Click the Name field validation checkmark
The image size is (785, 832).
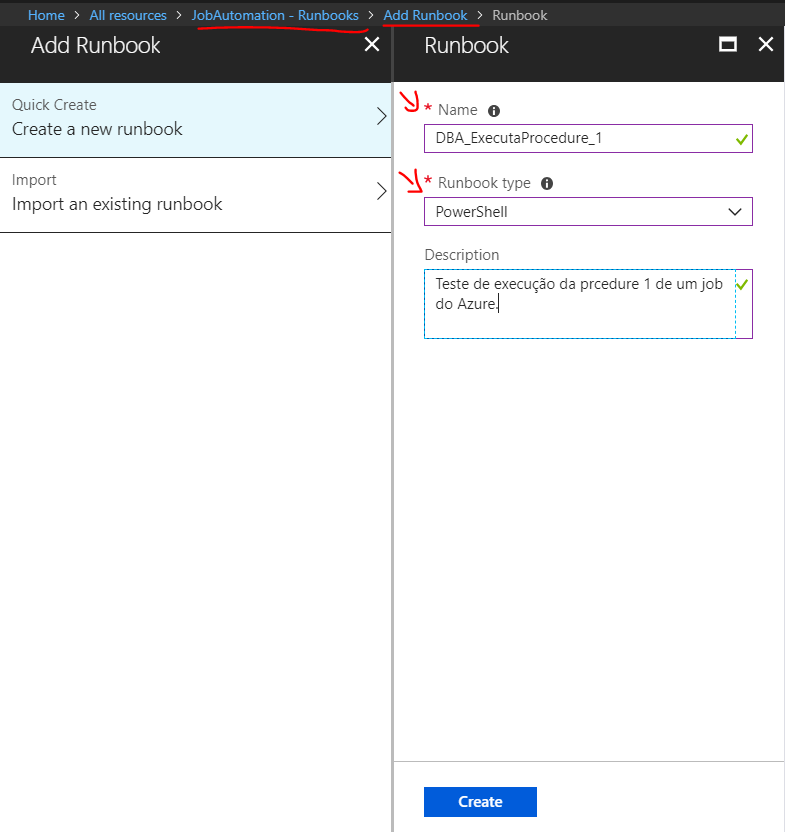(741, 139)
